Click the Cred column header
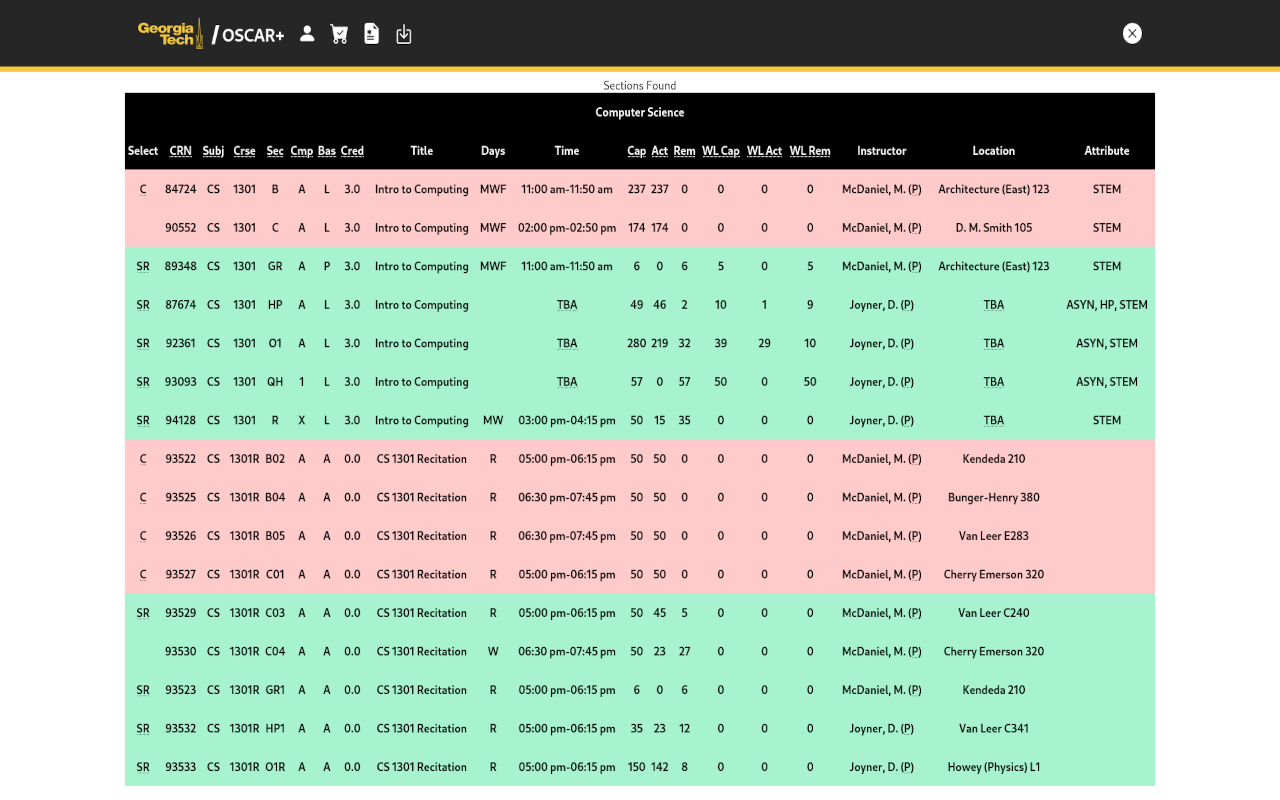Screen dimensions: 1280x800 (x=352, y=151)
